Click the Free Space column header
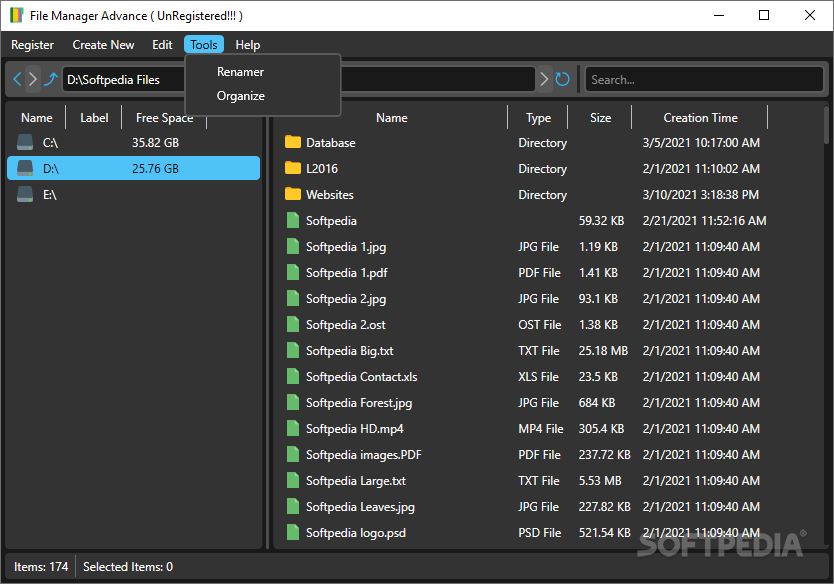Viewport: 834px width, 584px height. point(164,118)
